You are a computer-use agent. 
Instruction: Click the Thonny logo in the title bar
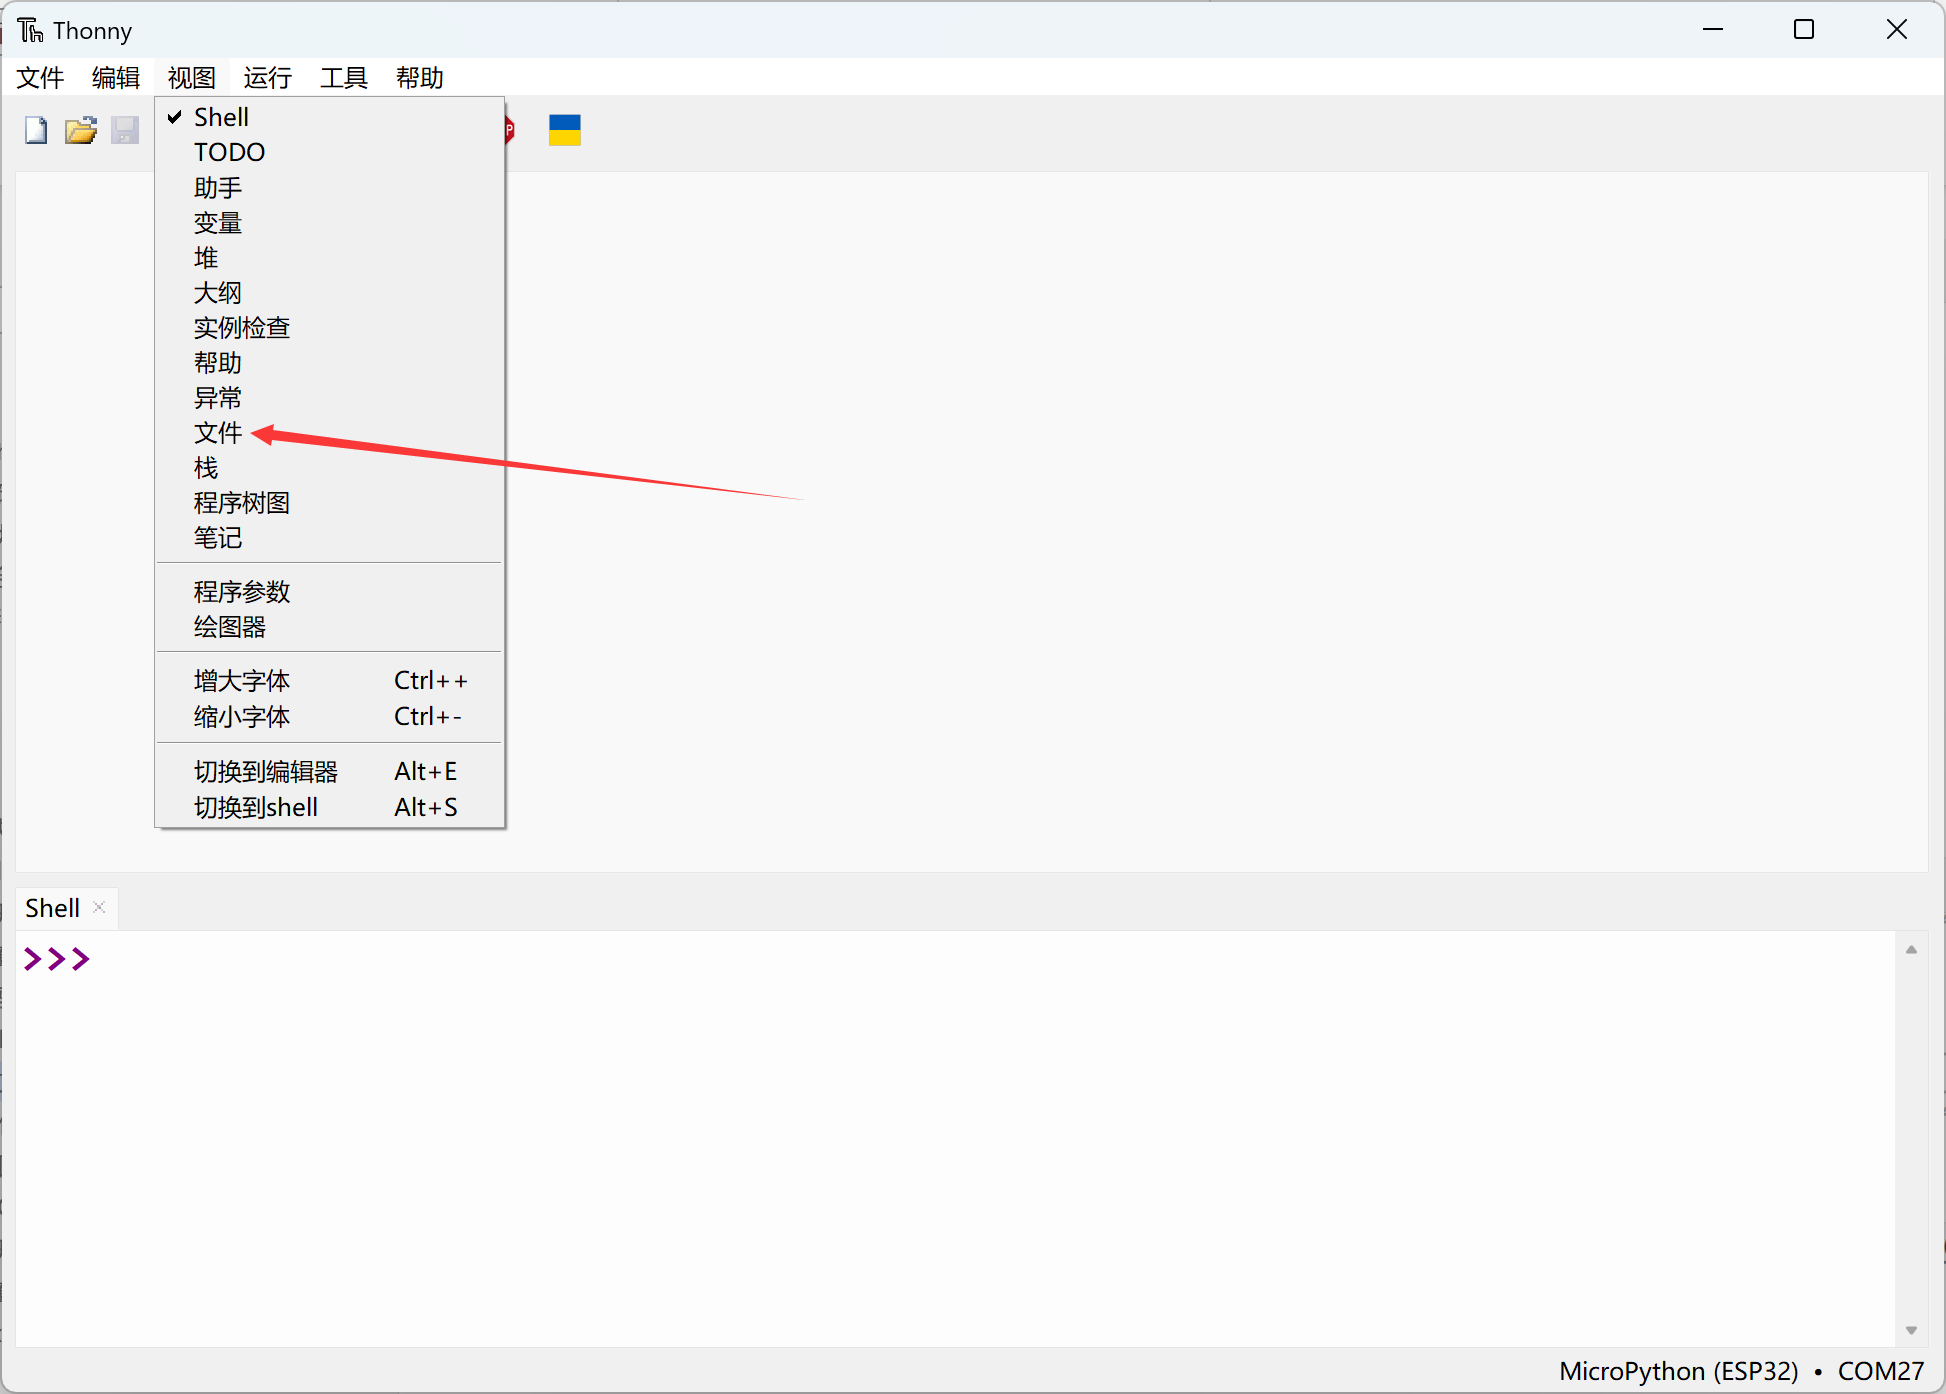(x=29, y=29)
